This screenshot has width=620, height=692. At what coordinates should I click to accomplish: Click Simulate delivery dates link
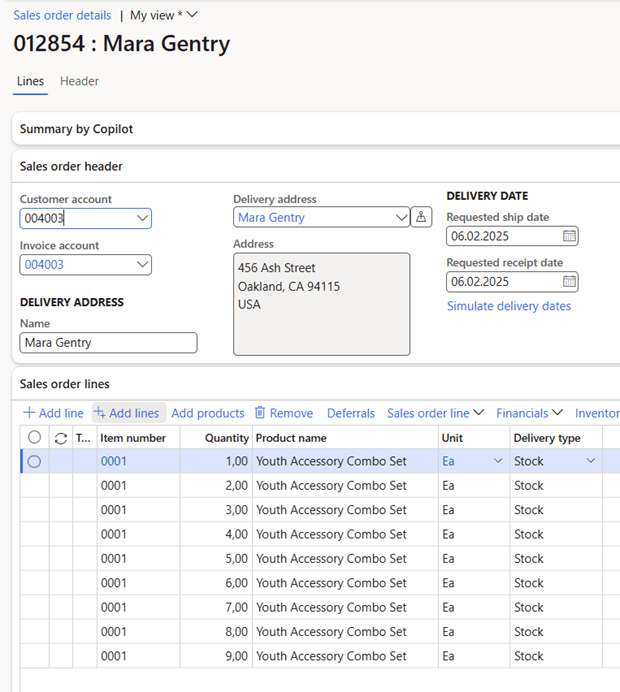click(x=509, y=306)
